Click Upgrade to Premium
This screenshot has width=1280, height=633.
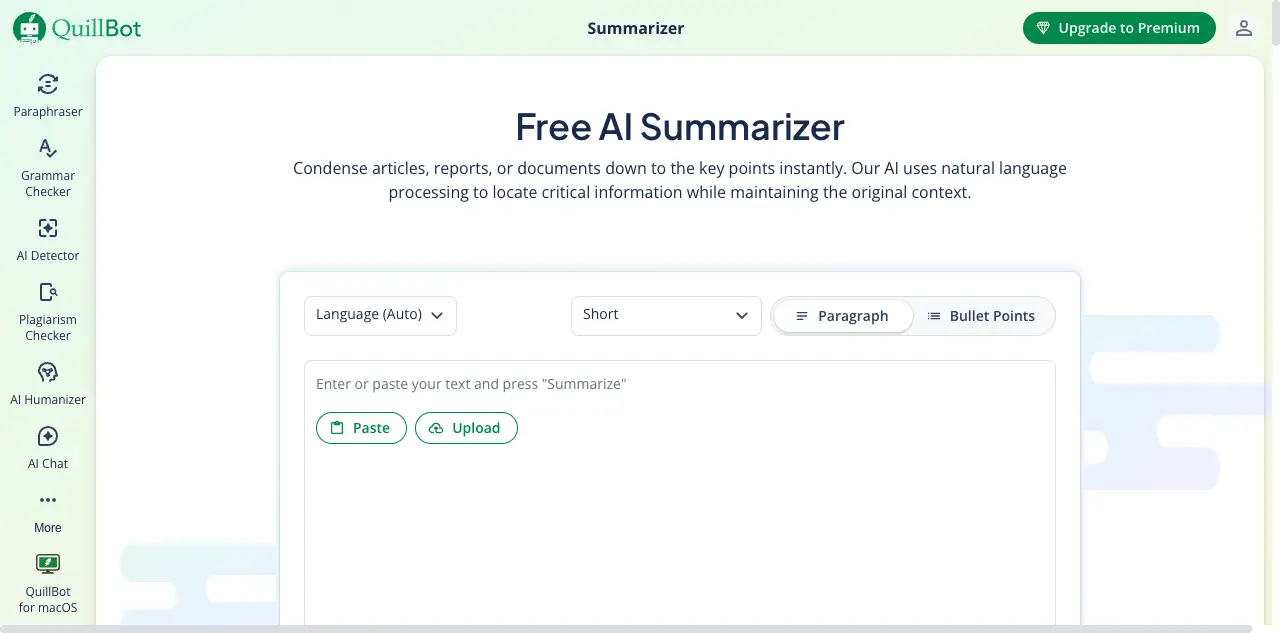1119,28
